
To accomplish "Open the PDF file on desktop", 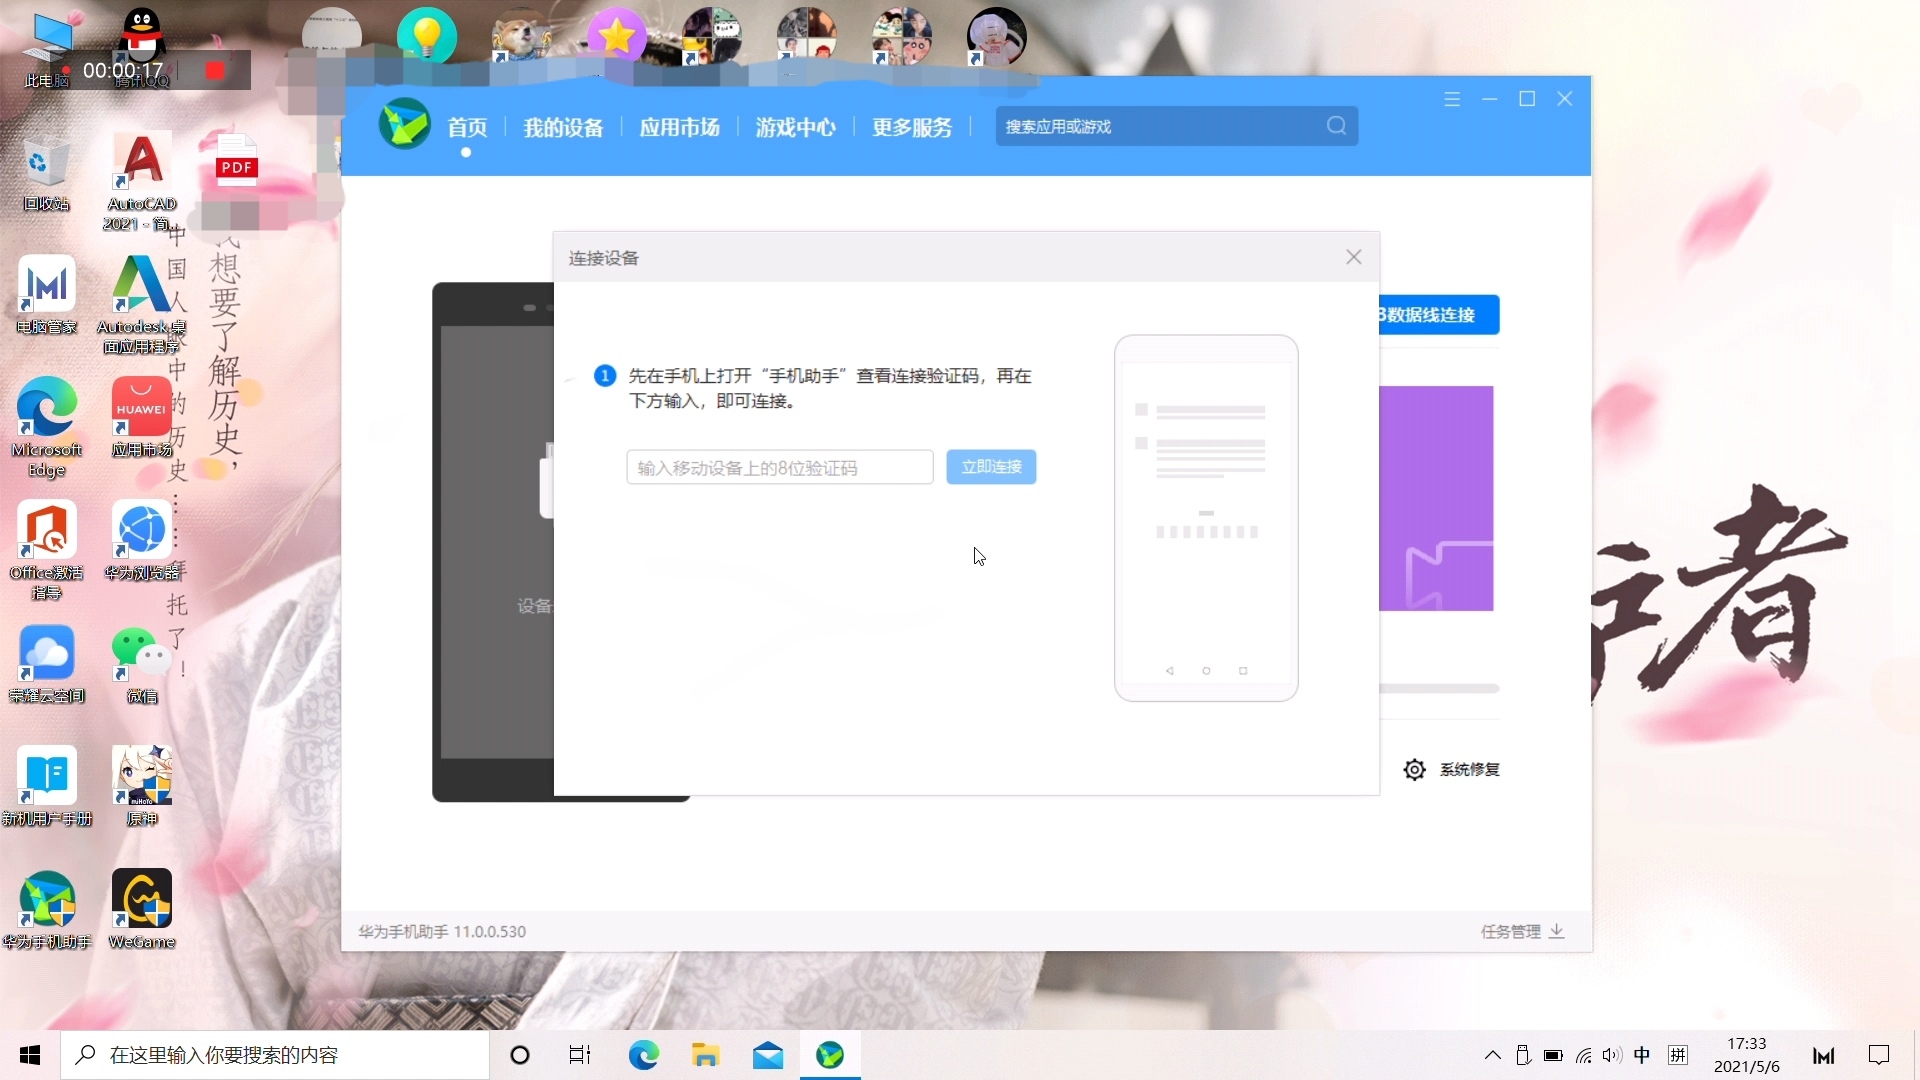I will 237,160.
